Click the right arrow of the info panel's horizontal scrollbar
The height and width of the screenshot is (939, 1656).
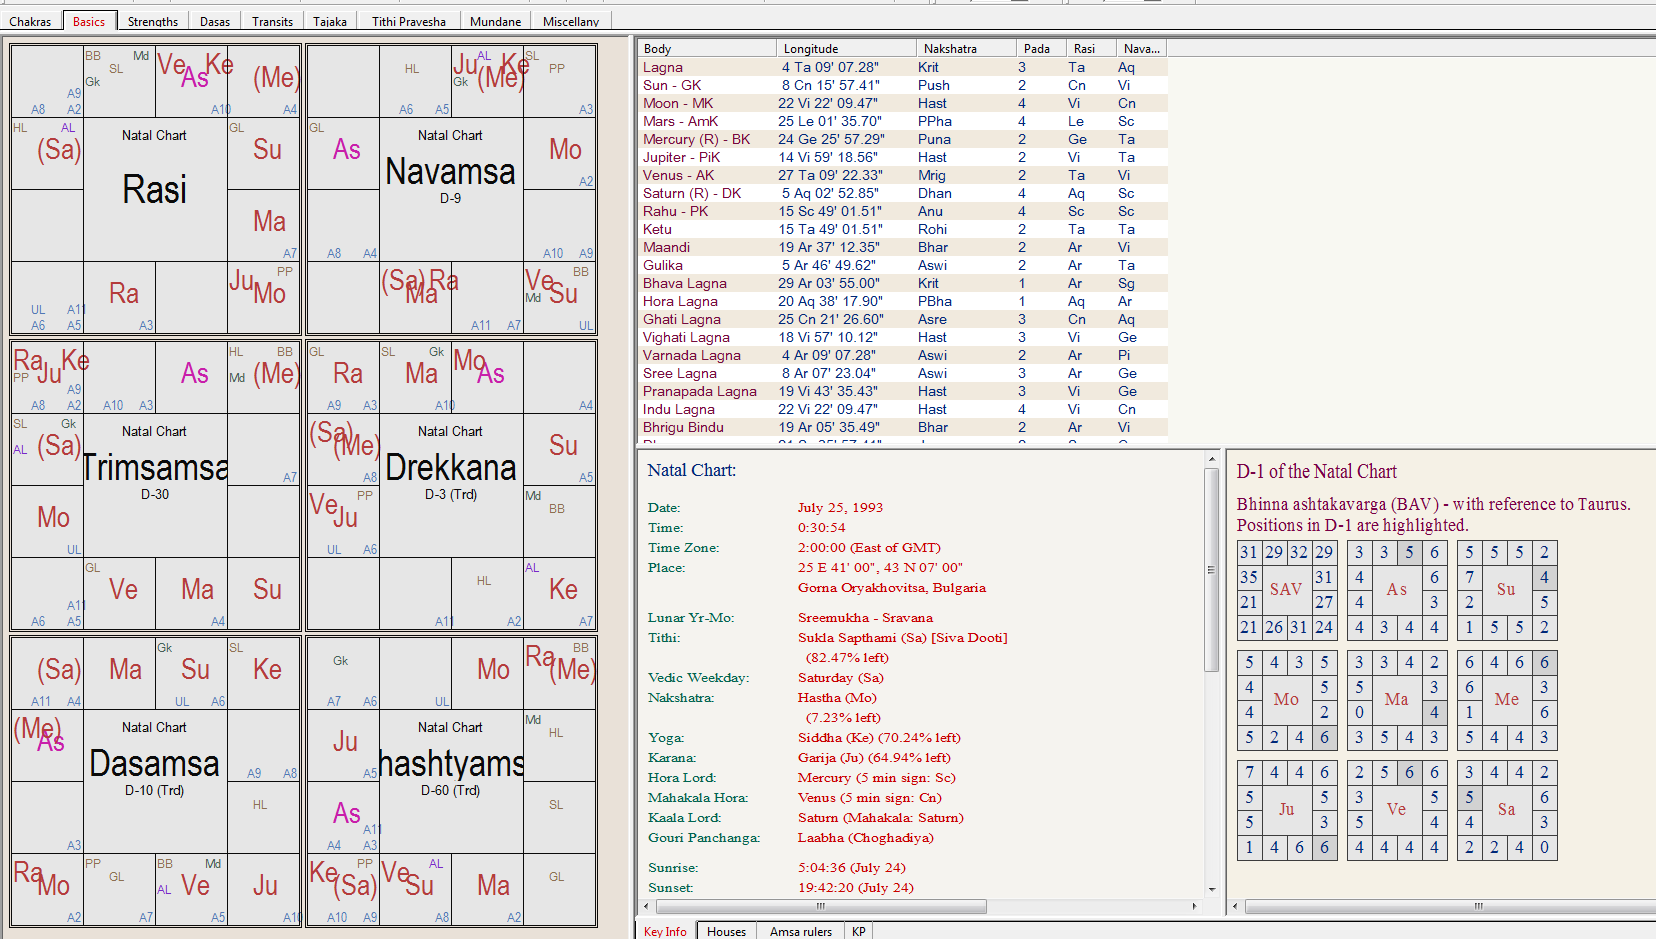[1194, 906]
